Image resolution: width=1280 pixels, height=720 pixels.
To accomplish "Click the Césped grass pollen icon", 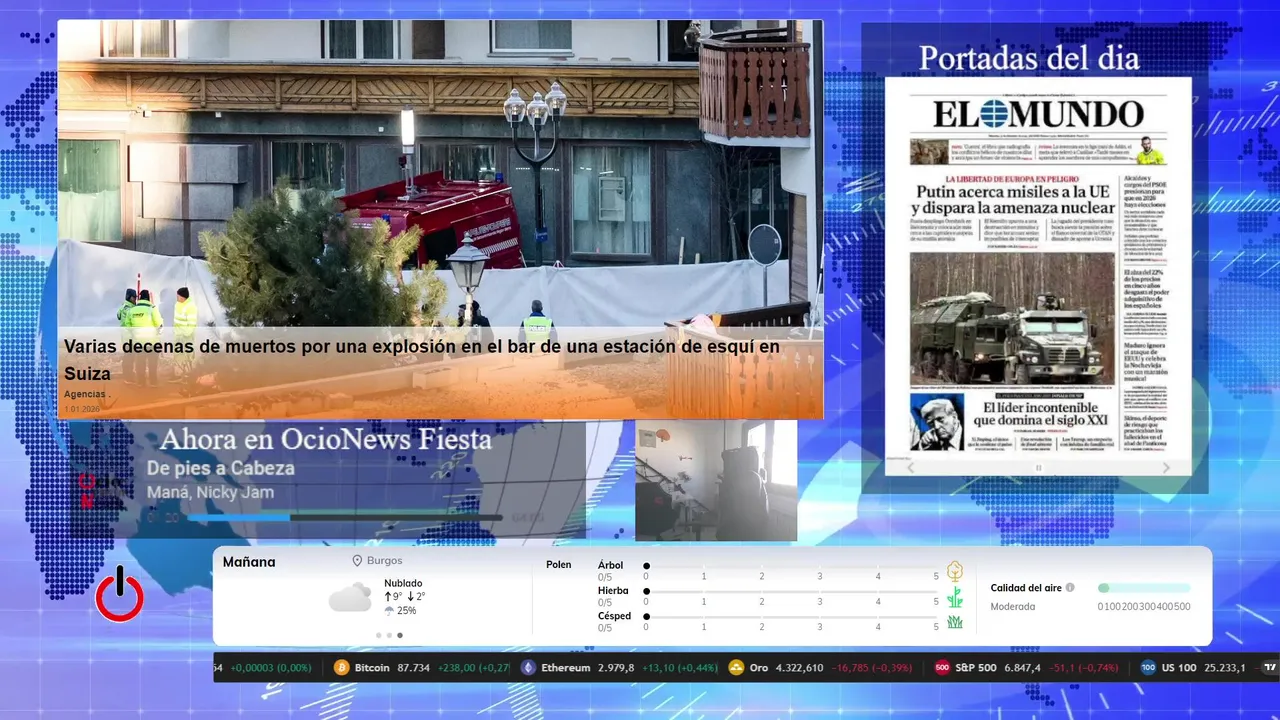I will (955, 622).
